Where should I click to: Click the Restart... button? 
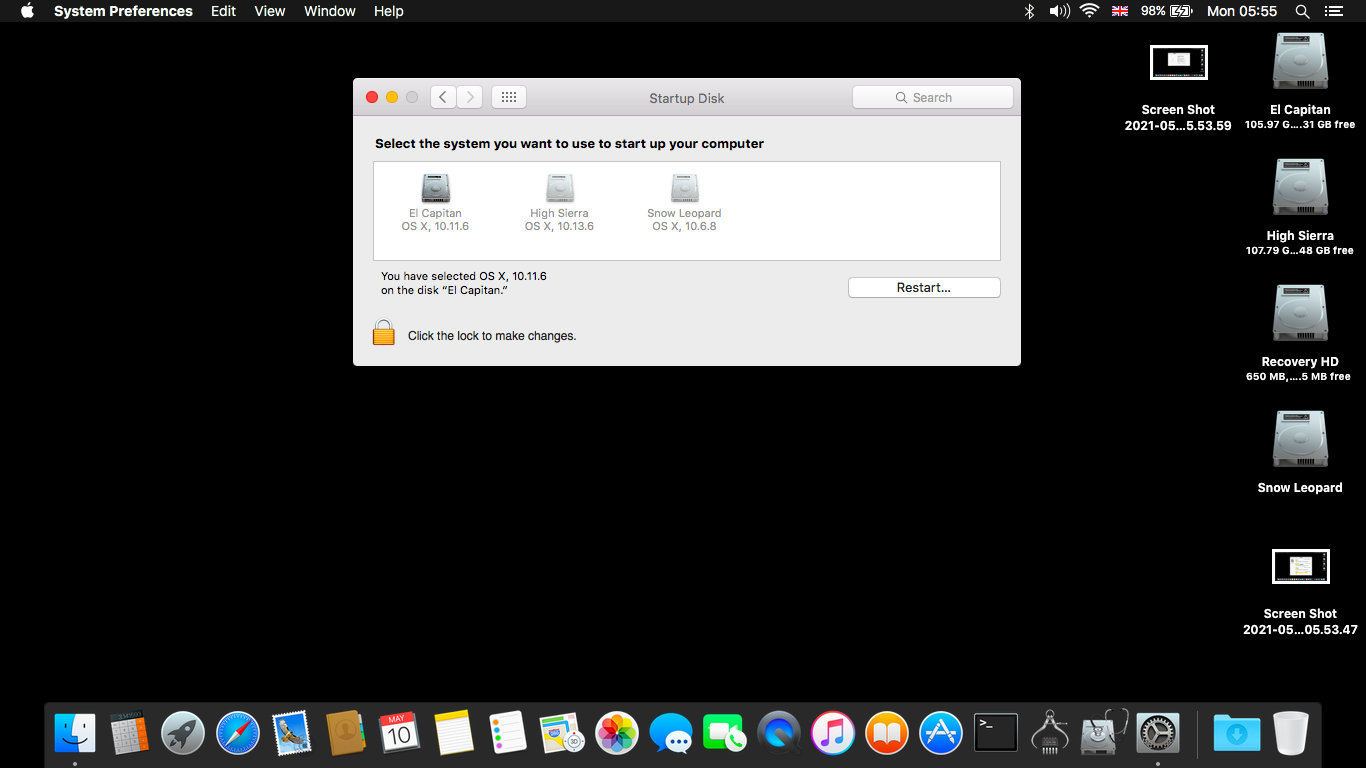[x=924, y=287]
